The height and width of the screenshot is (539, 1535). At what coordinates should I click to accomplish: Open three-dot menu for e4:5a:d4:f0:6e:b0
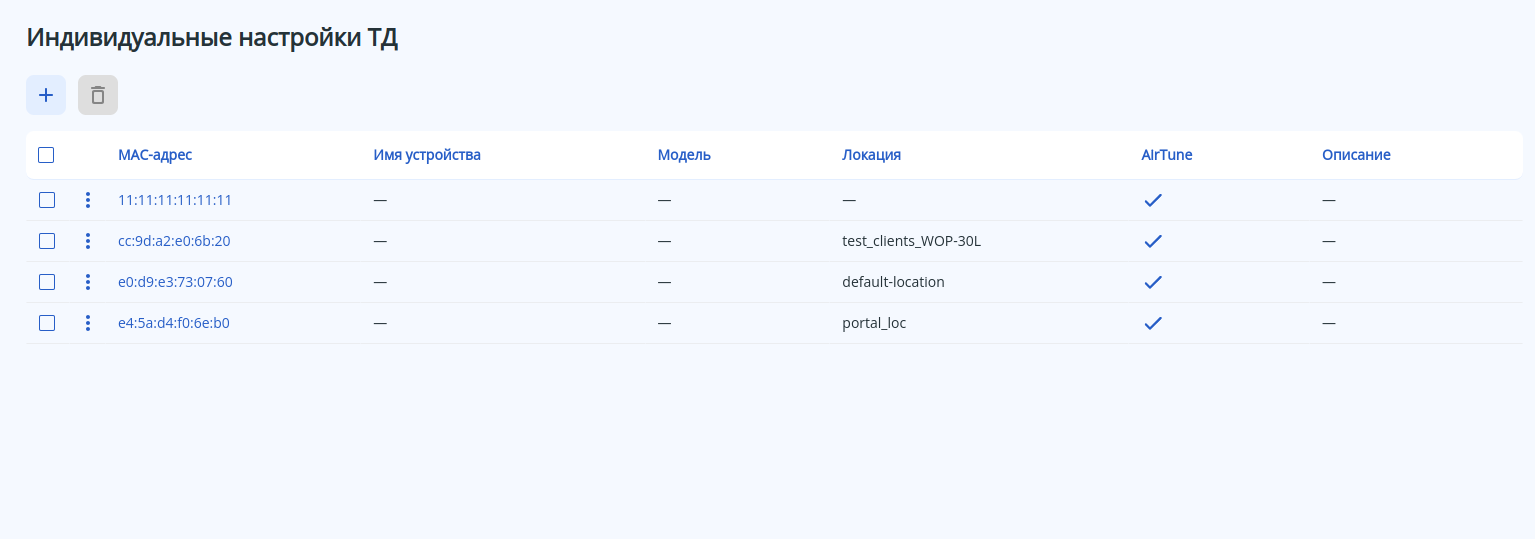88,323
